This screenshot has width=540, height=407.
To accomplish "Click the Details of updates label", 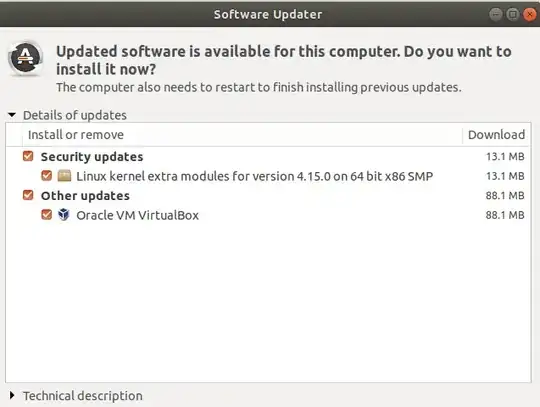I will [75, 115].
